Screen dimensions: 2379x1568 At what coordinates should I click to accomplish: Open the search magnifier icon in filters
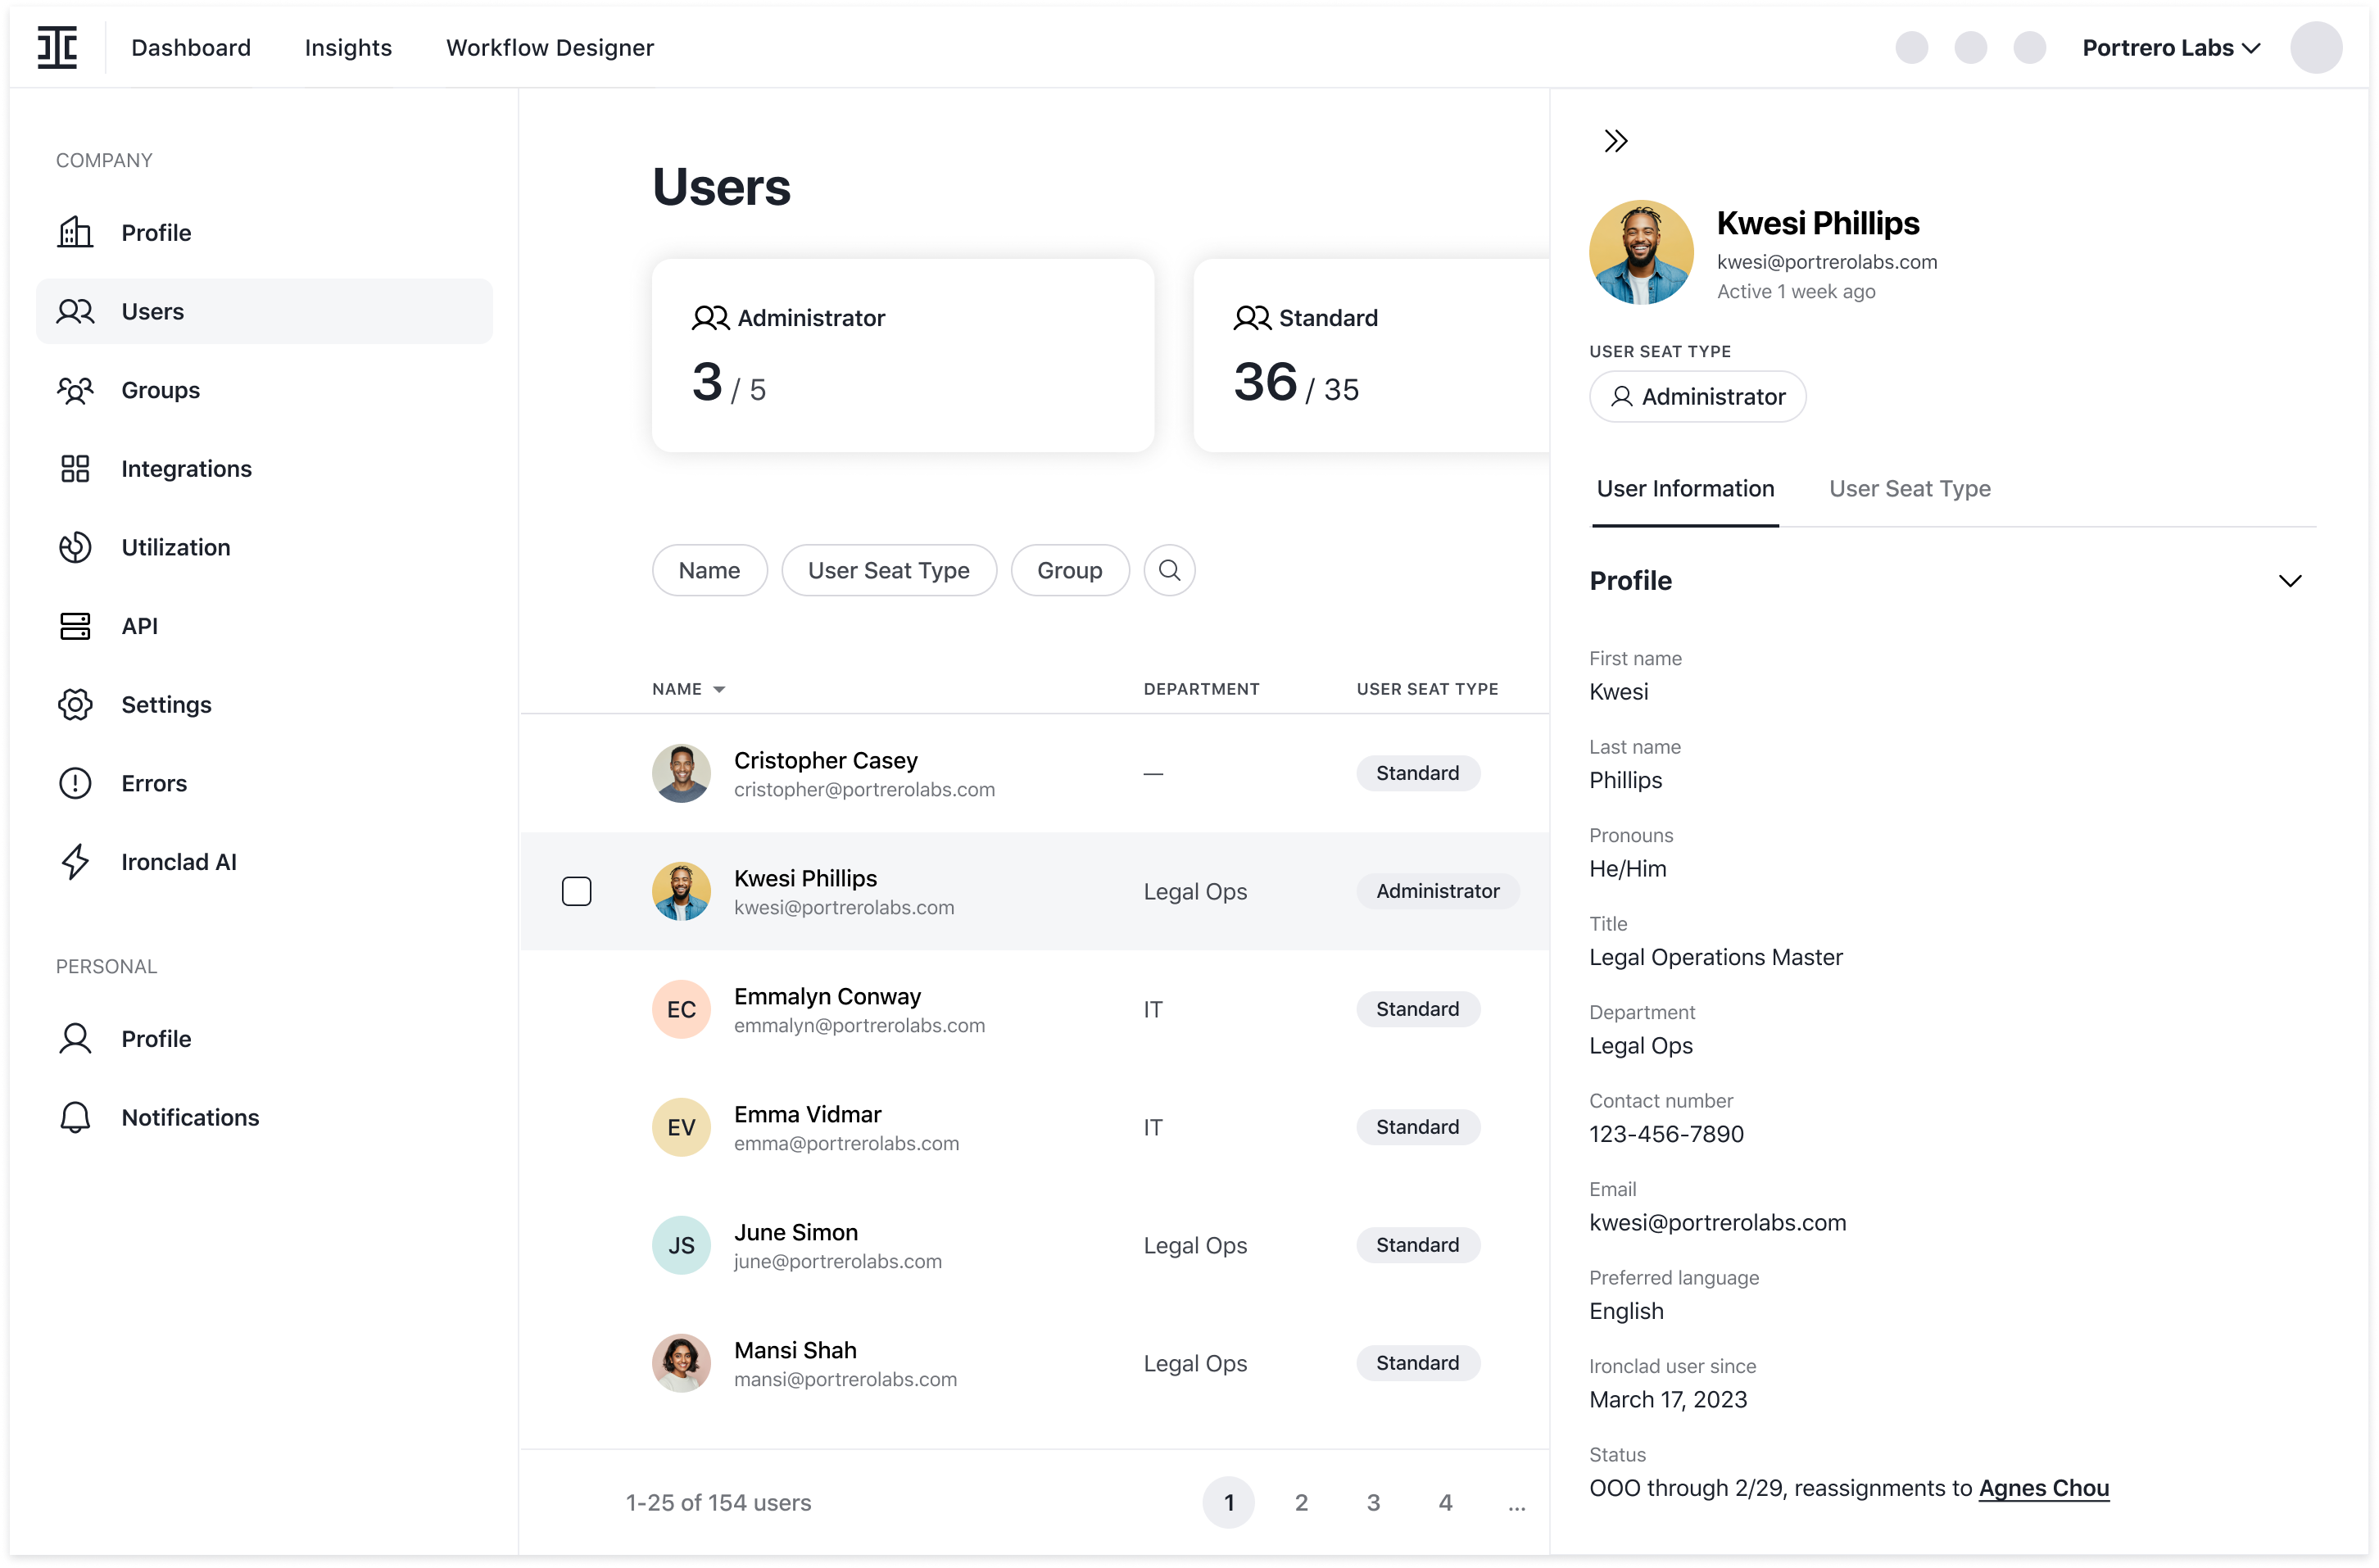(x=1169, y=570)
